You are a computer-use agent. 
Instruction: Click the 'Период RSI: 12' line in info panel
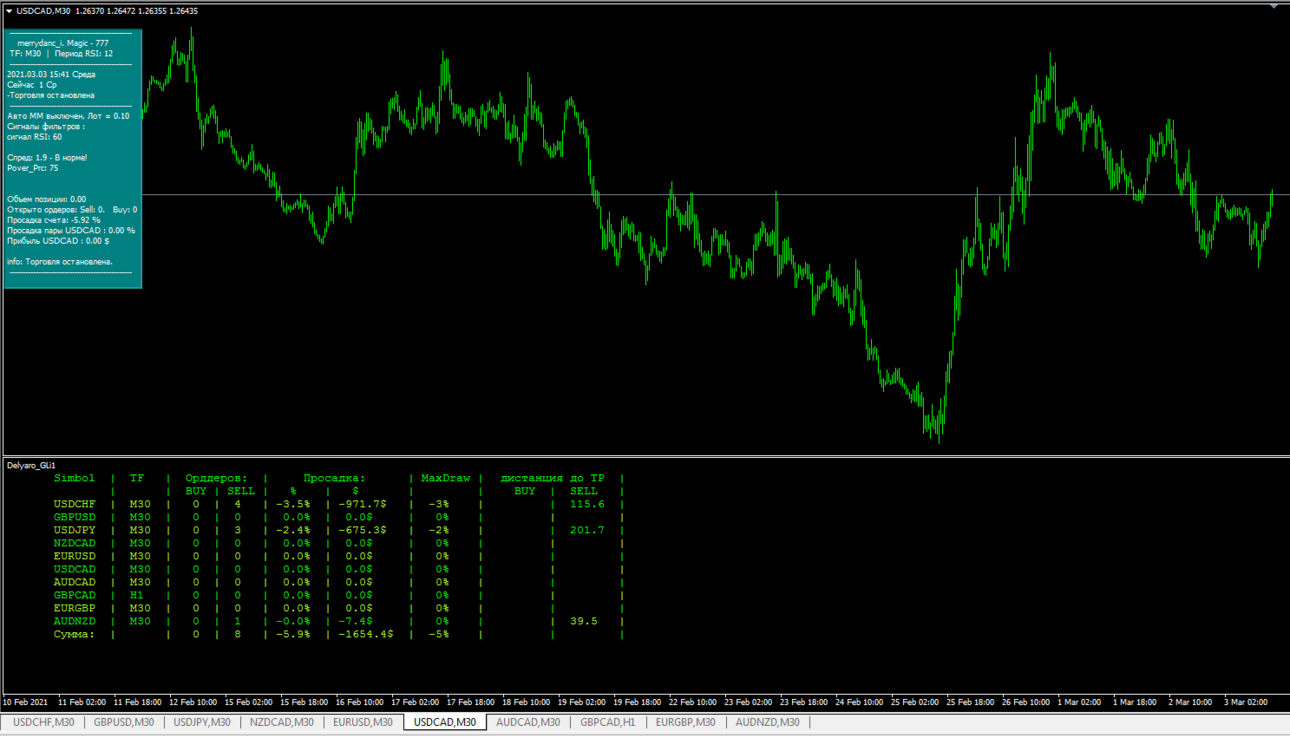[84, 53]
